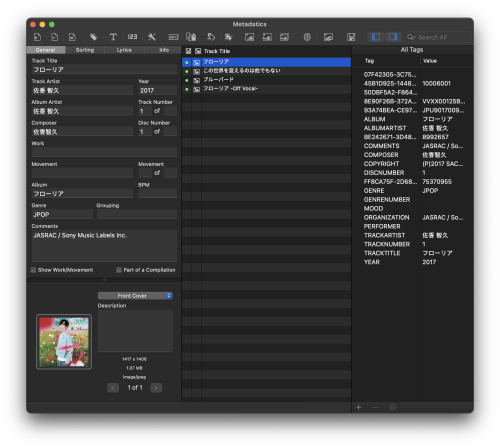Click the artwork Description text box
Image resolution: width=500 pixels, height=448 pixels.
[x=135, y=331]
